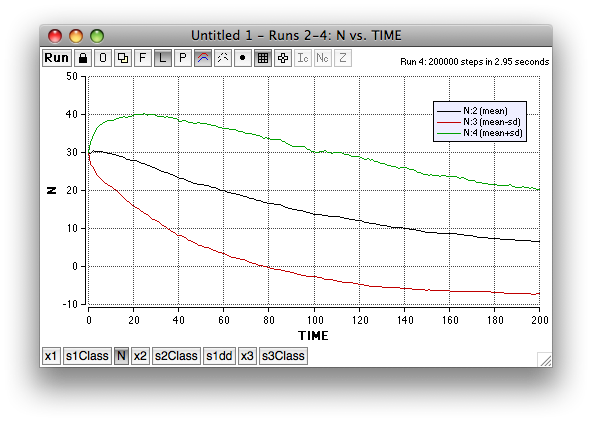Select the P toolbar button
Screen dimensions: 592x422
[183, 58]
